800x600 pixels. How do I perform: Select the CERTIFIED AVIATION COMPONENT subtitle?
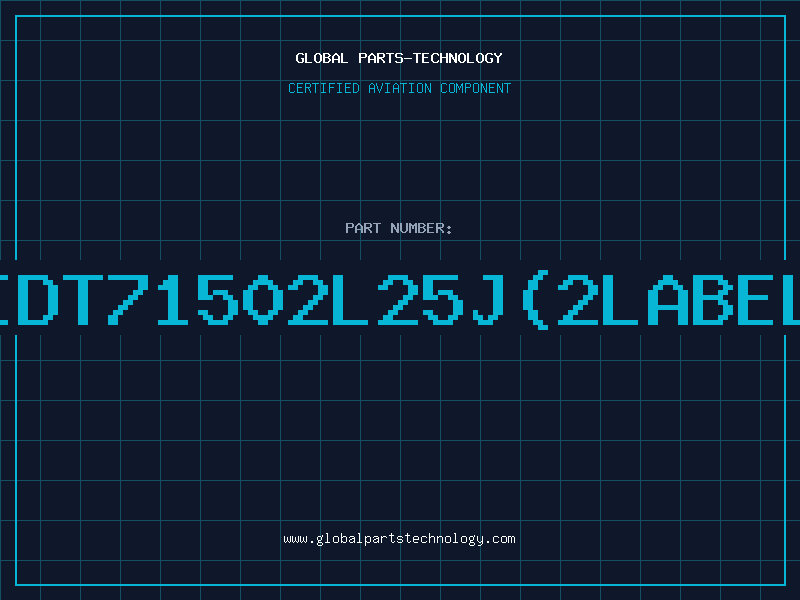click(x=399, y=88)
